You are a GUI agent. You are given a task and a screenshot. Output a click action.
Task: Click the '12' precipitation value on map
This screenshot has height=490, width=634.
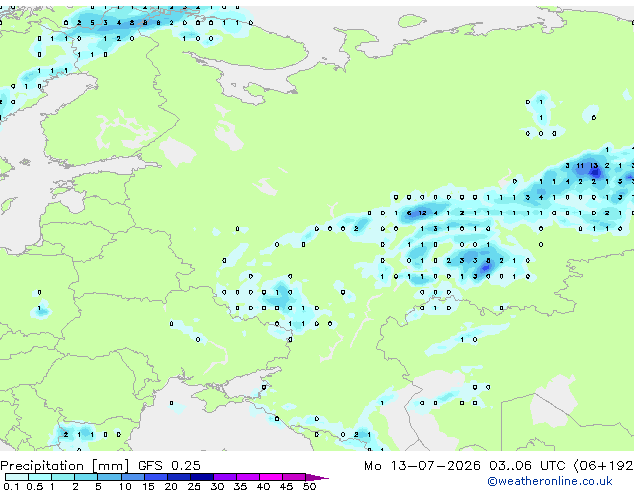click(x=422, y=213)
